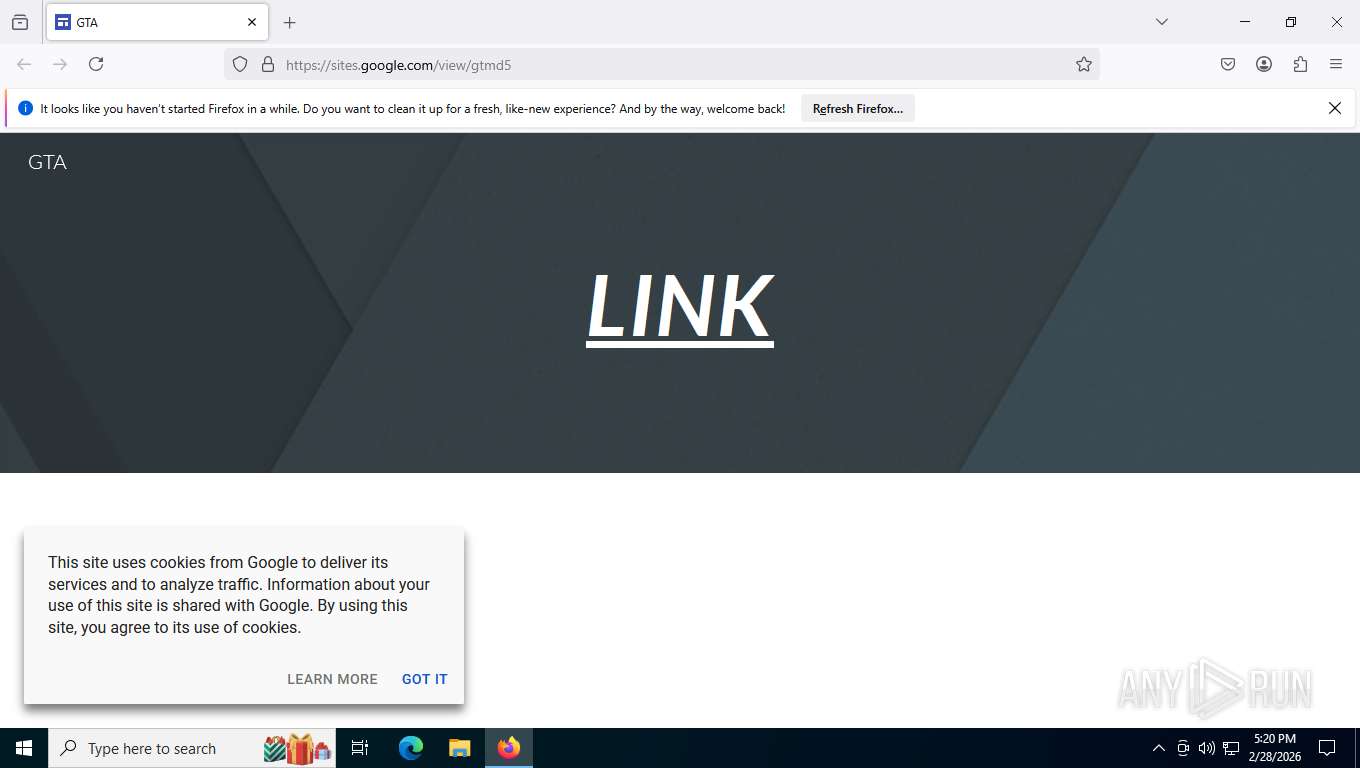Focus the URL address bar

tap(660, 65)
